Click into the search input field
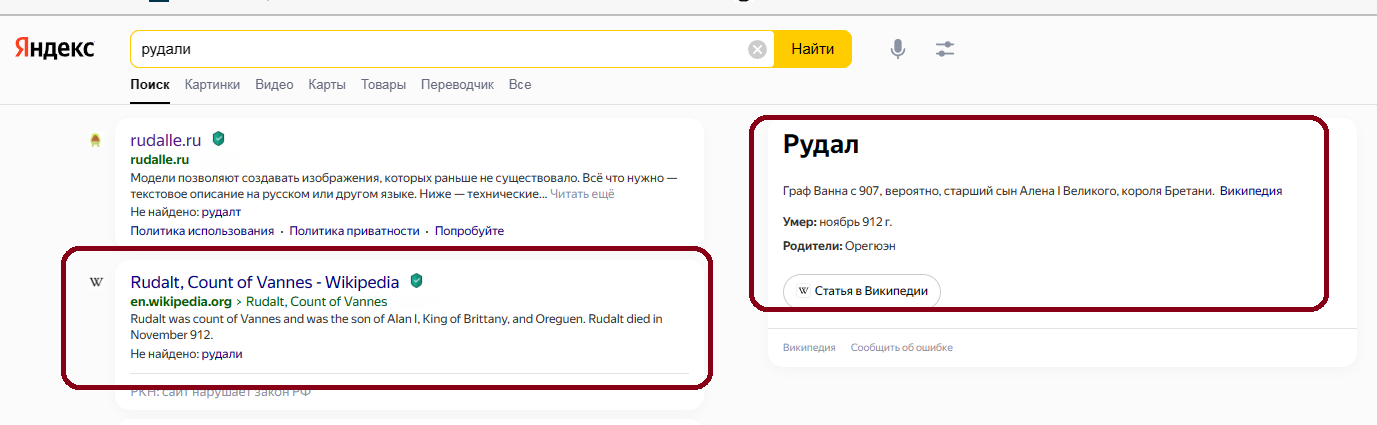 [440, 49]
